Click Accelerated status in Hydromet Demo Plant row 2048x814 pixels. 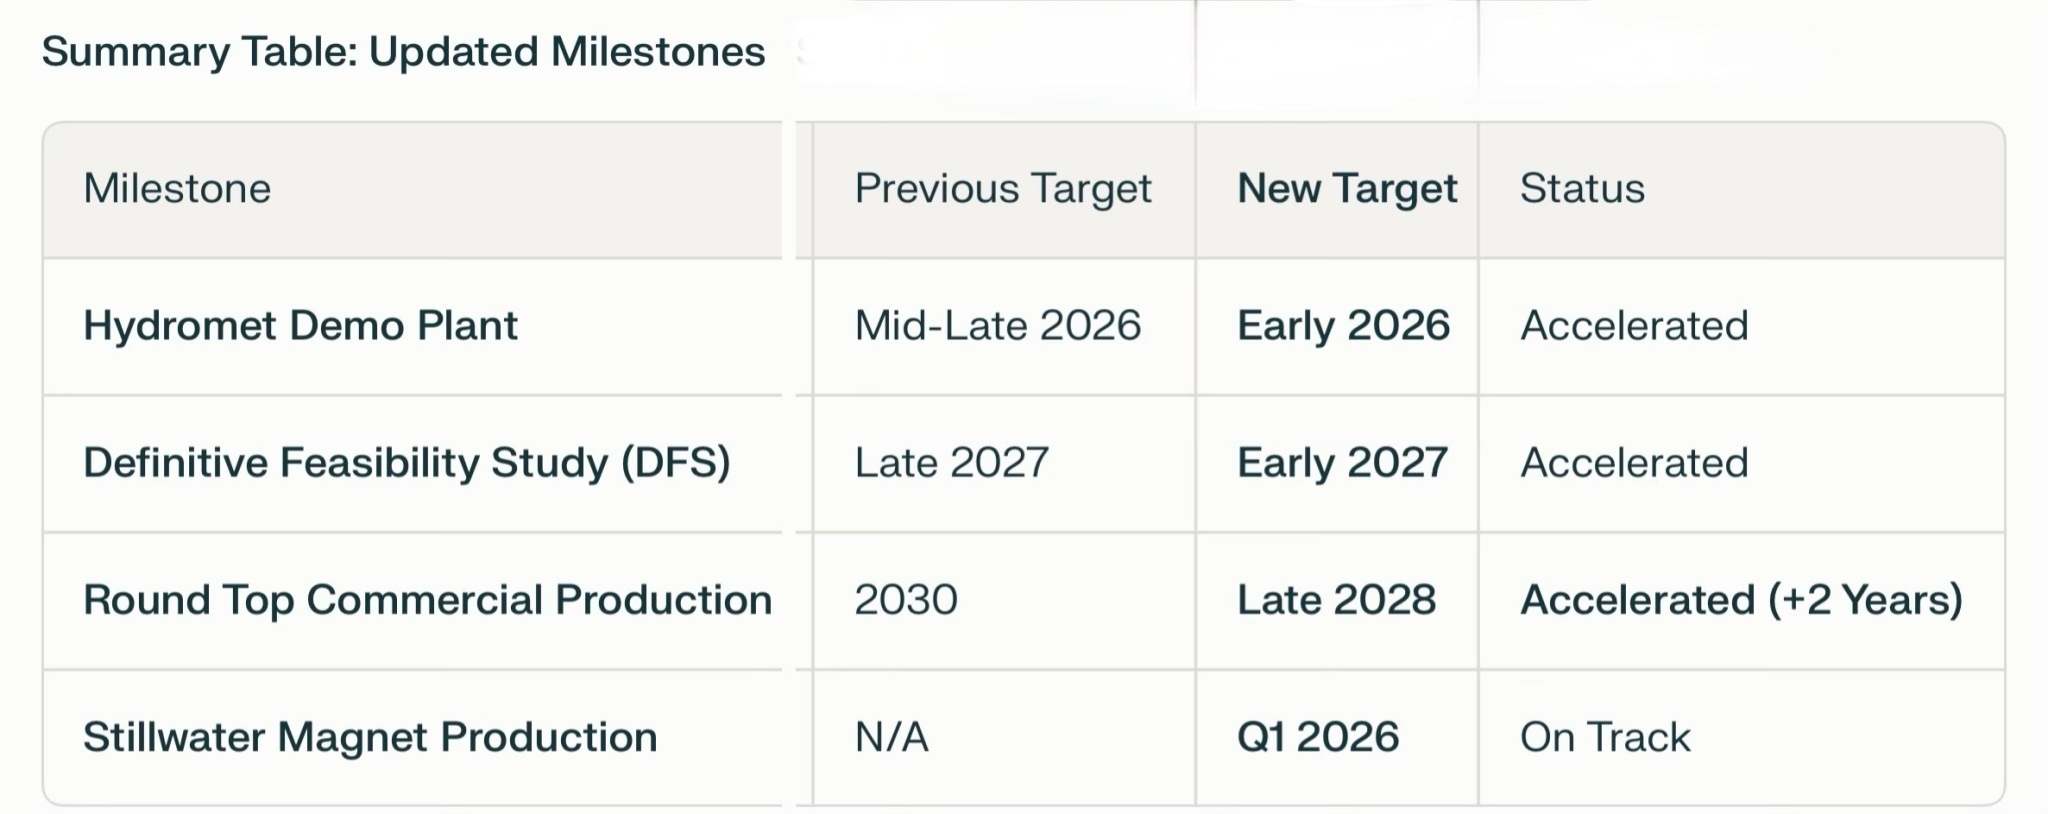click(1634, 326)
